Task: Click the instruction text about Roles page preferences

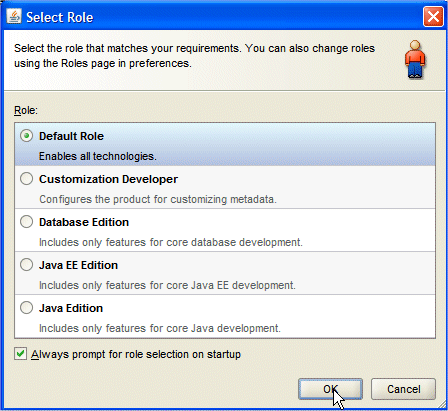Action: tap(194, 56)
